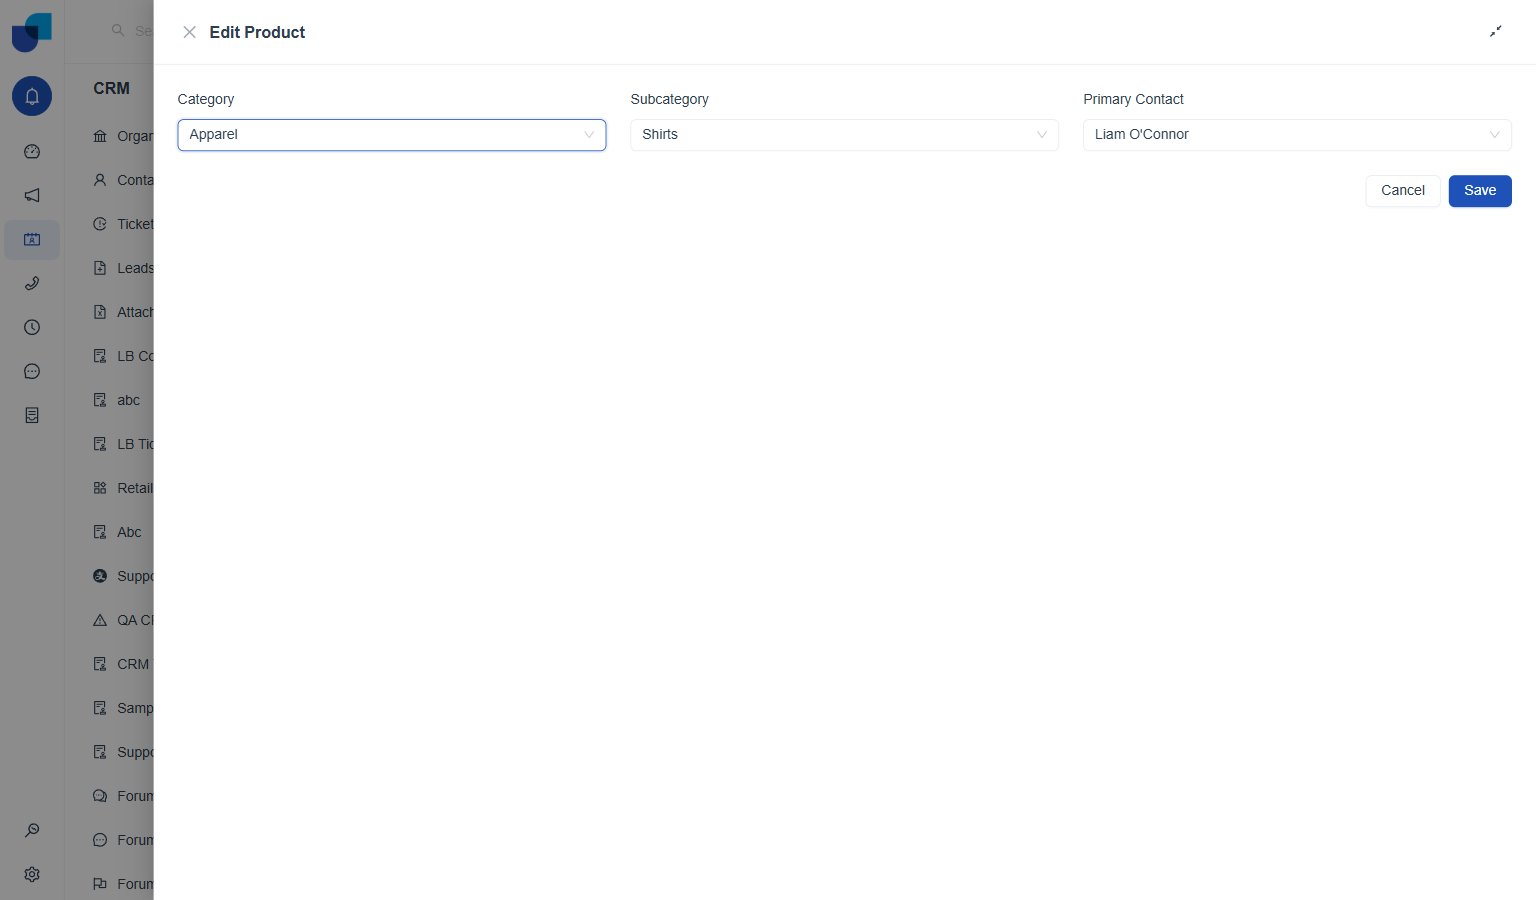Open the abc item in sidebar
Viewport: 1536px width, 900px height.
117,400
